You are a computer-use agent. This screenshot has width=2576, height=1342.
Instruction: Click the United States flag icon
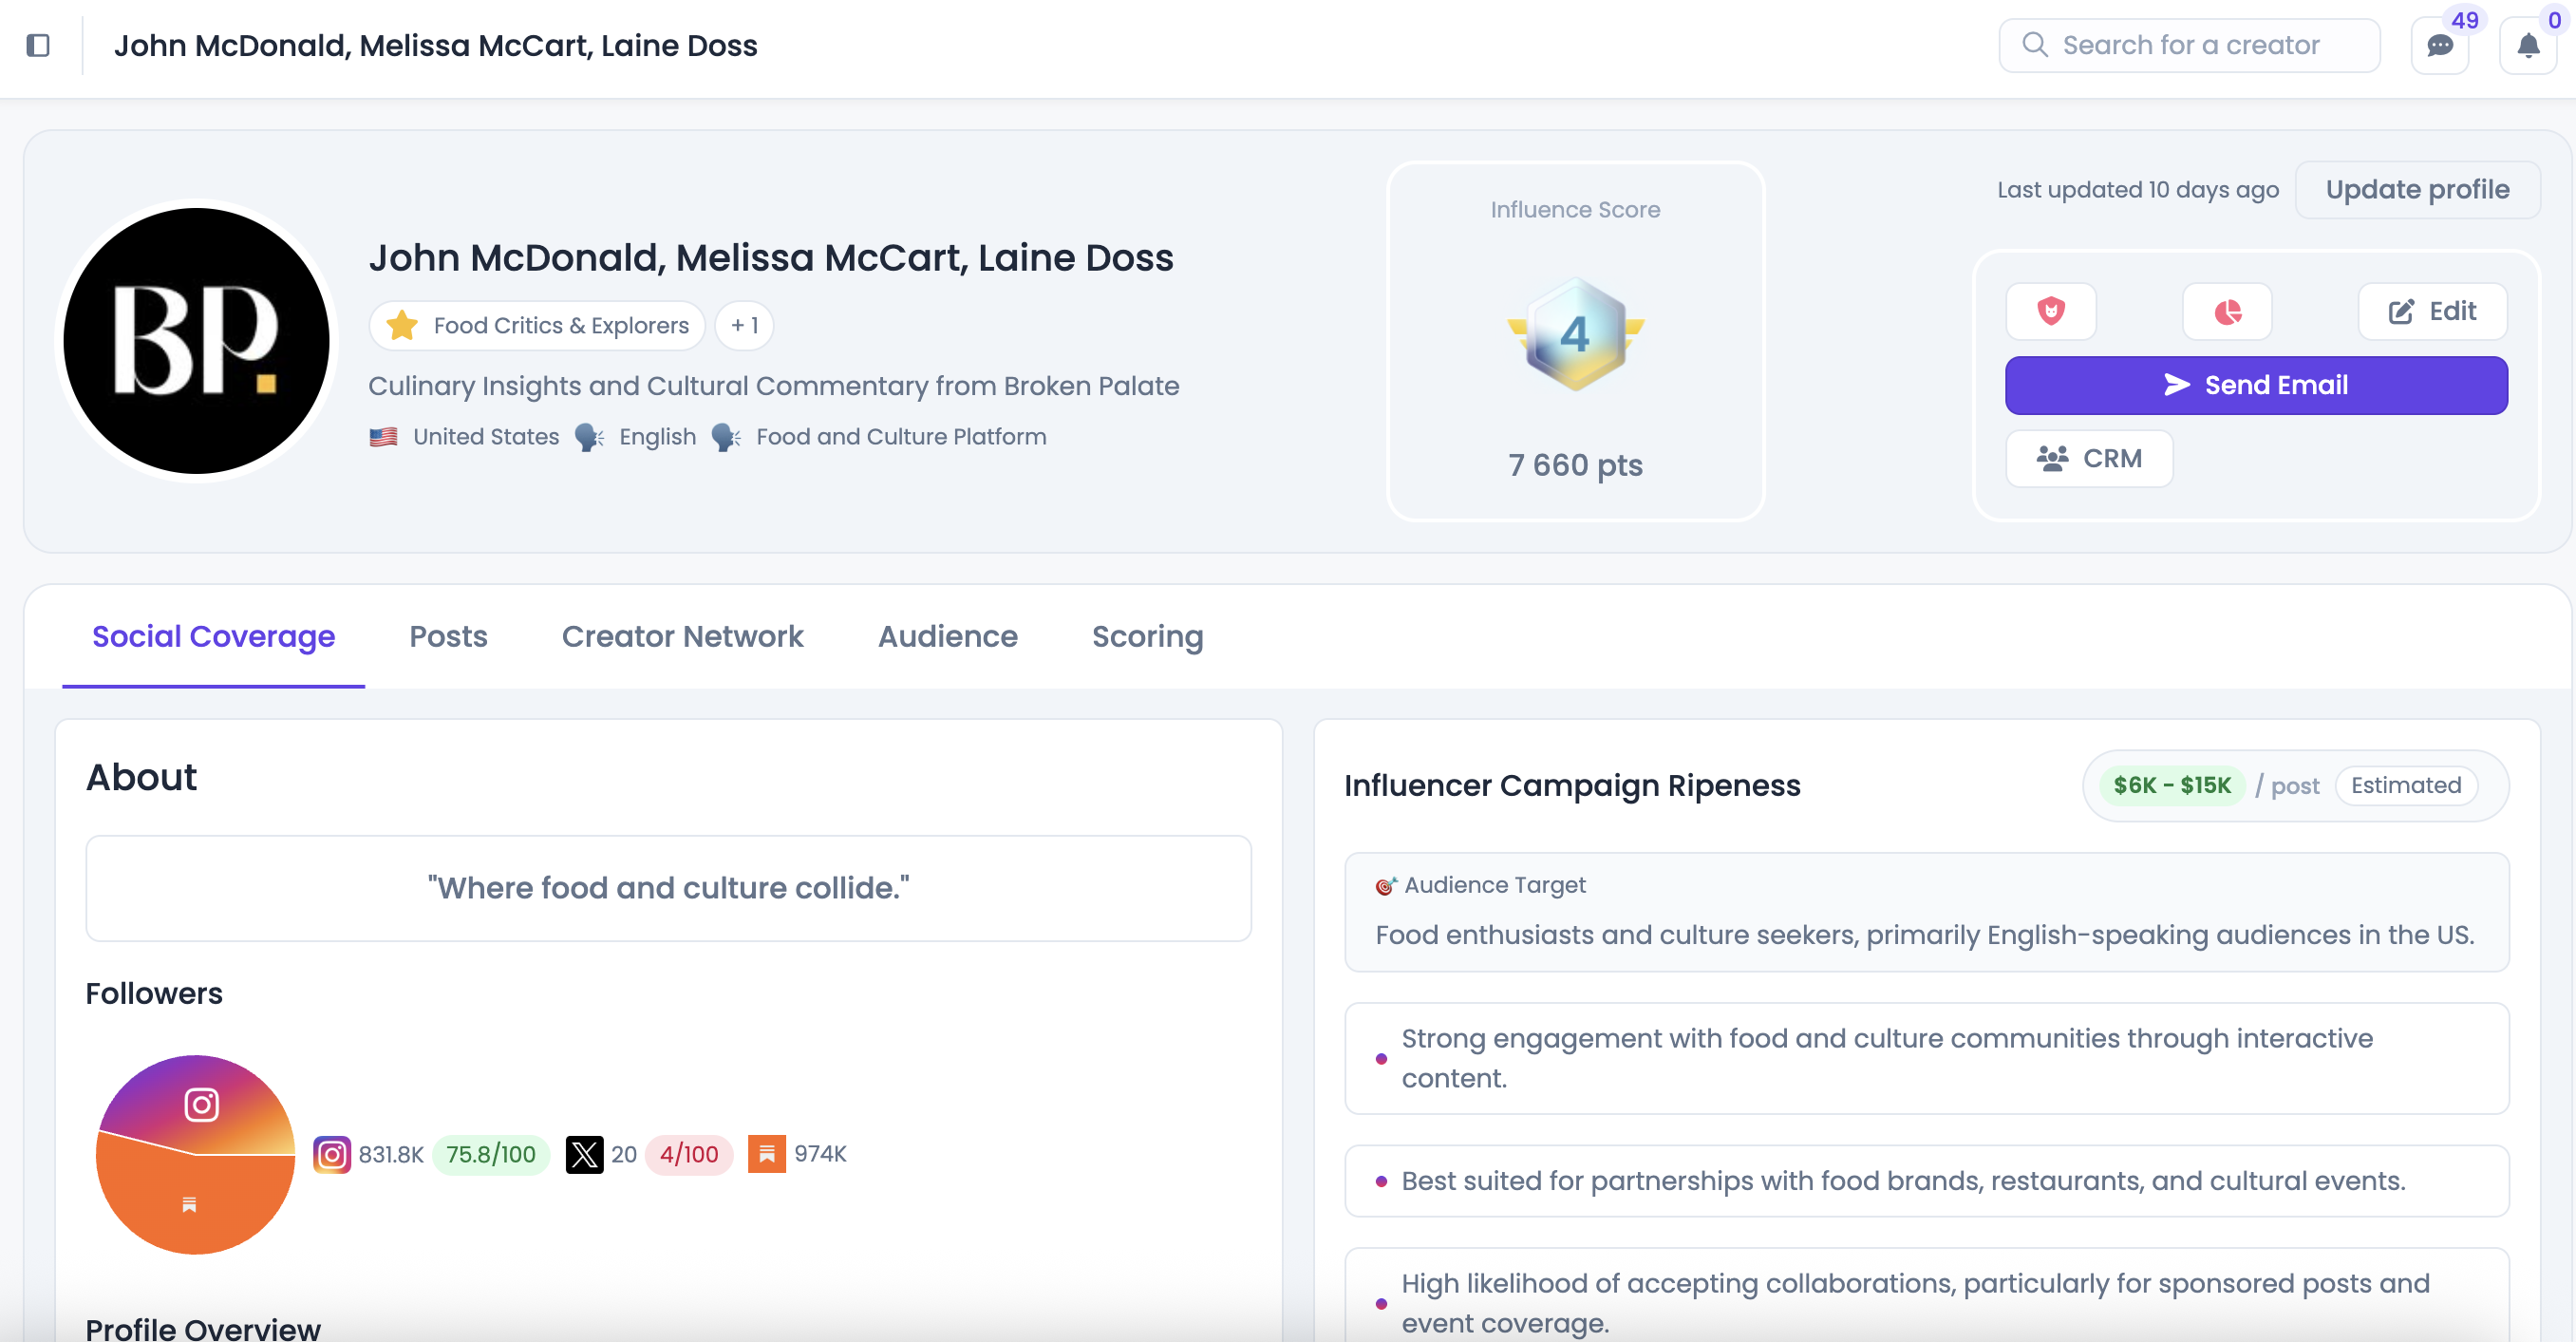383,437
